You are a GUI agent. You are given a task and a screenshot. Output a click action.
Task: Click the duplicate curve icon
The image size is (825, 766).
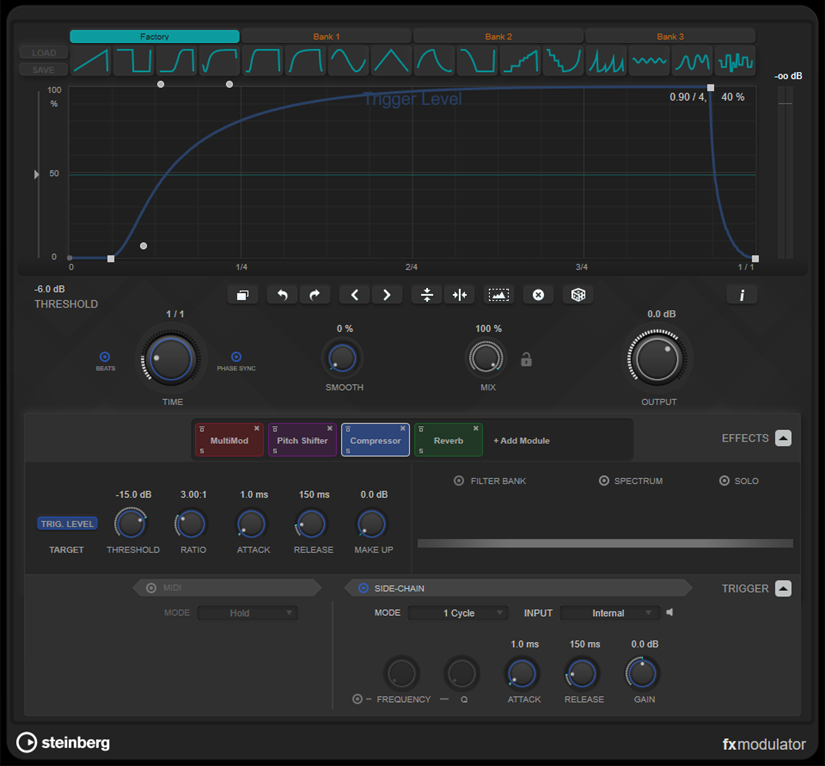click(x=242, y=295)
